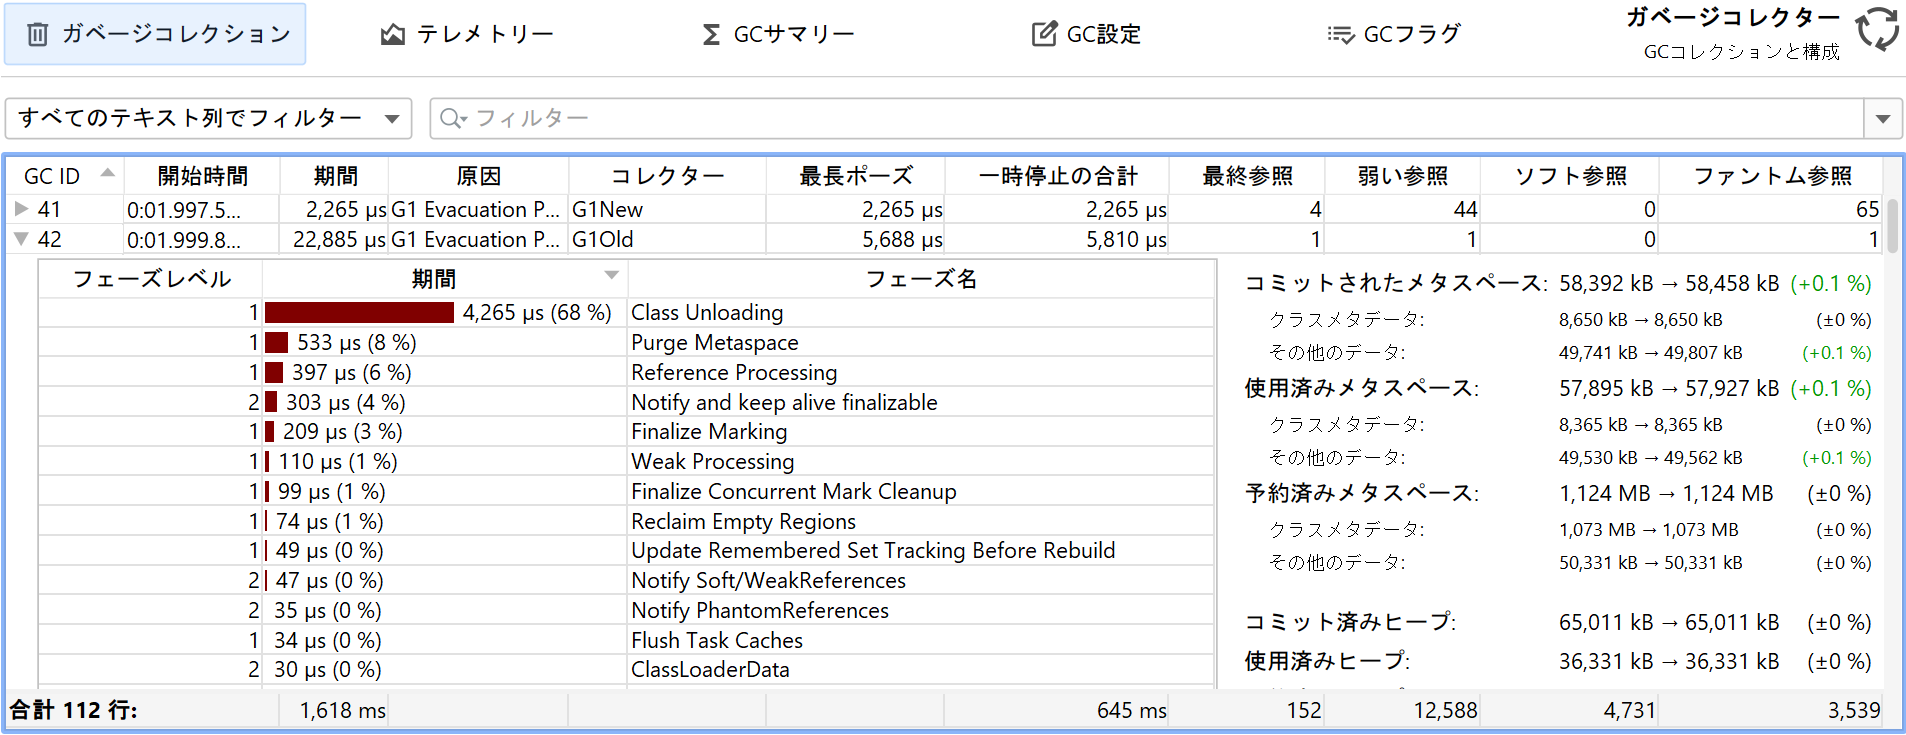The height and width of the screenshot is (735, 1906).
Task: Click the GC Settings edit icon
Action: coord(1043,35)
